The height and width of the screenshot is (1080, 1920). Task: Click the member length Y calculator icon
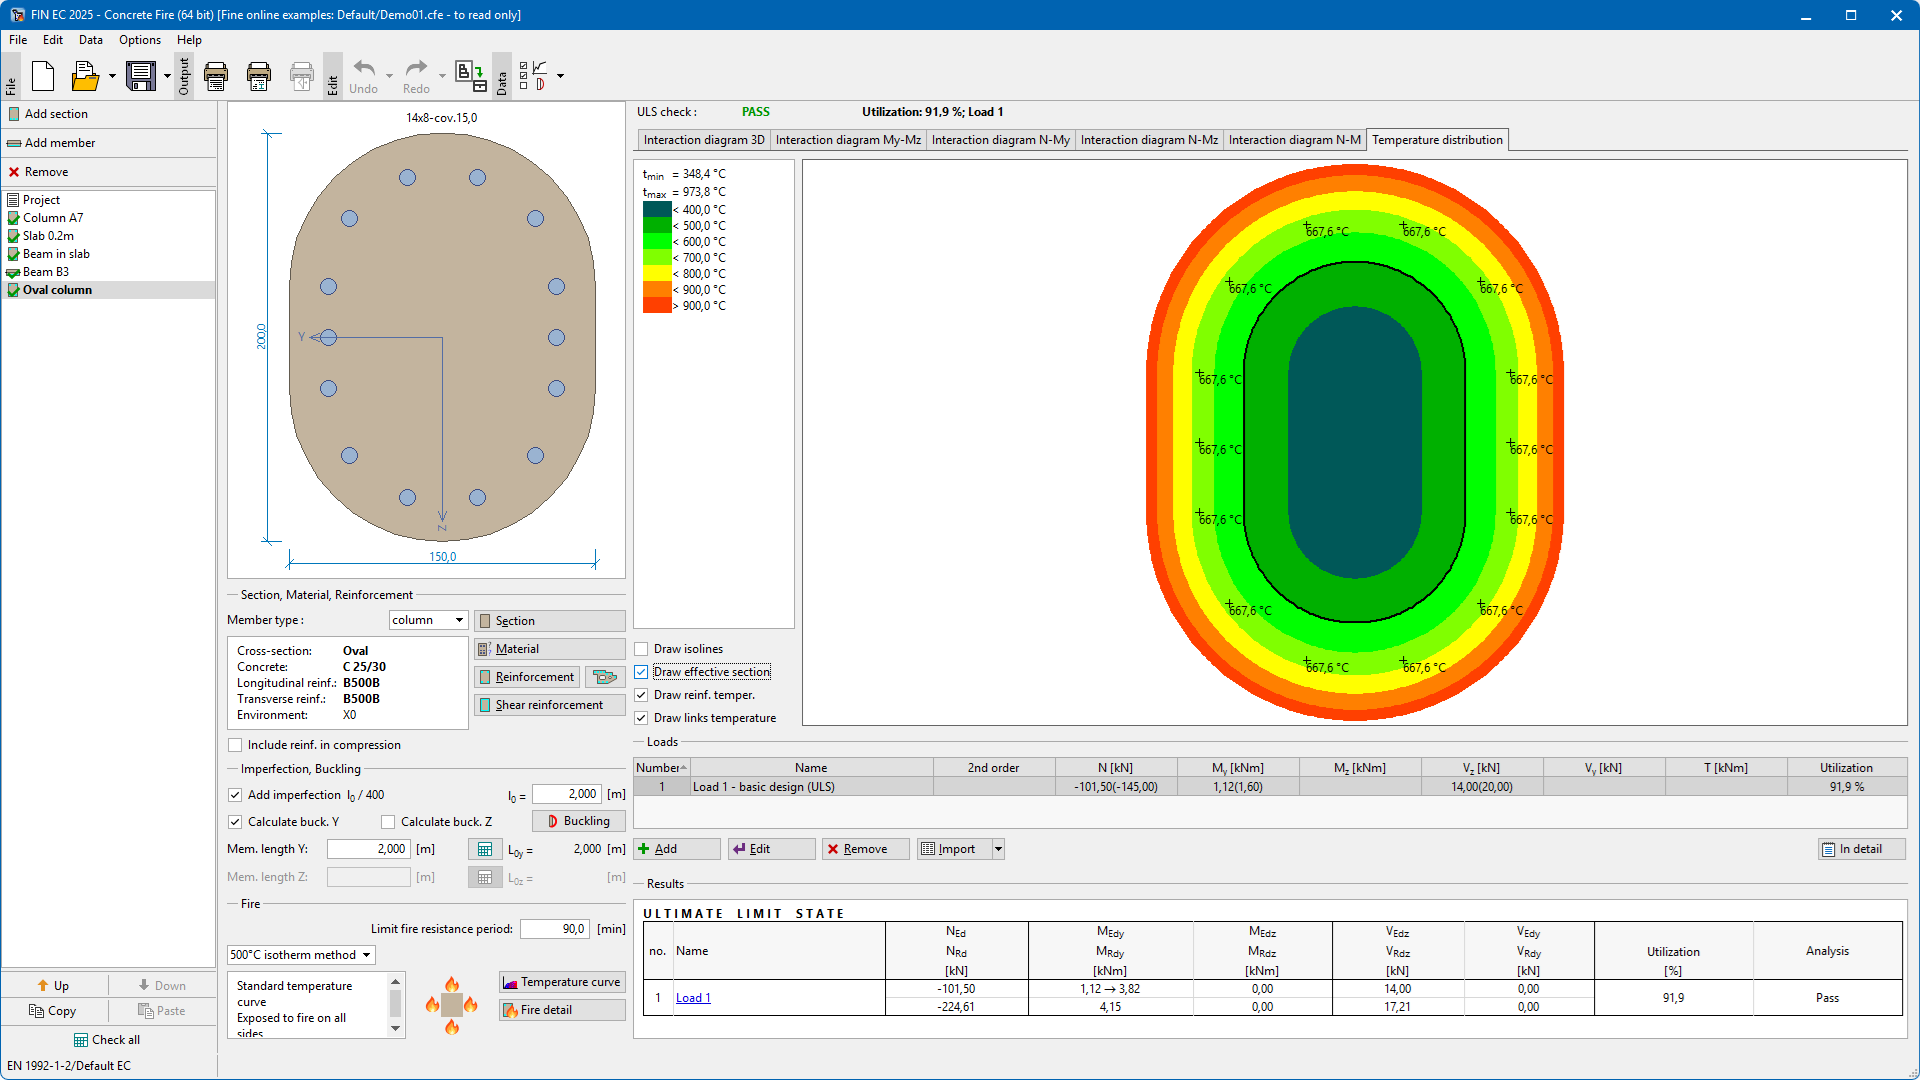pyautogui.click(x=484, y=849)
